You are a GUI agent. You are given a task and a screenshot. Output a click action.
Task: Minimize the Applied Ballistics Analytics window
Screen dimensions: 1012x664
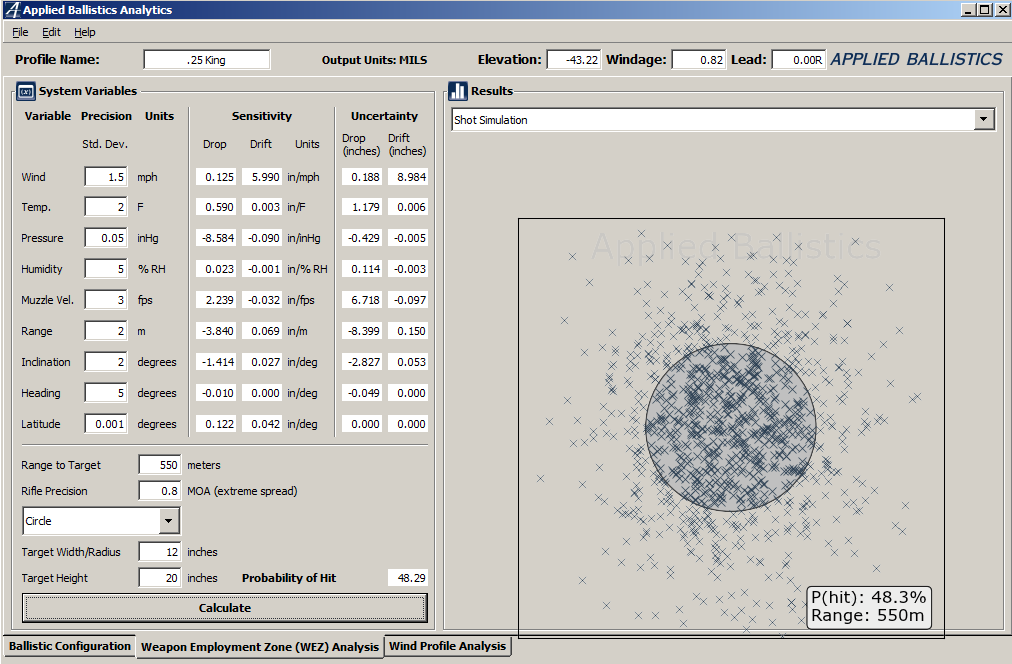click(x=969, y=10)
